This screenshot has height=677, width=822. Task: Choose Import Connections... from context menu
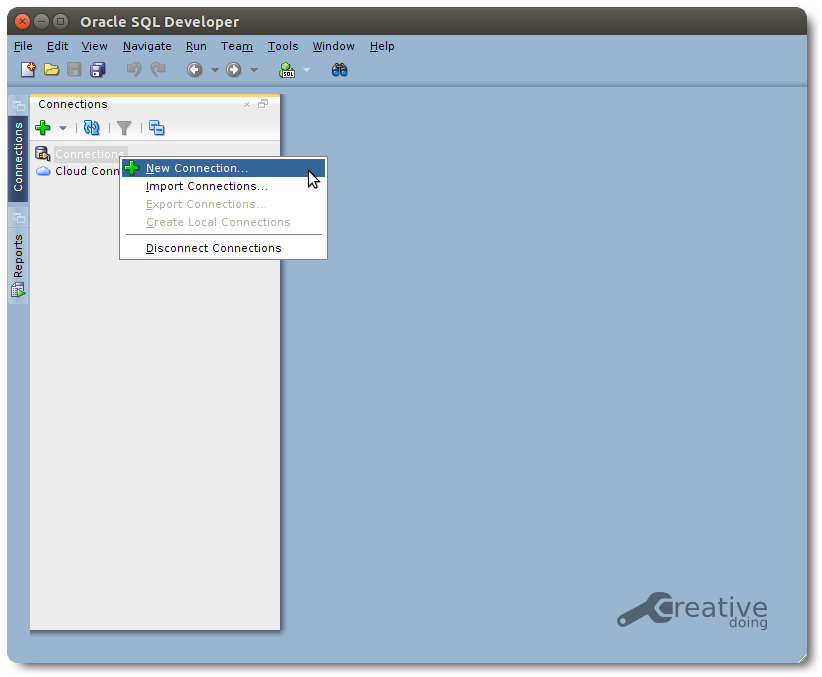click(x=223, y=186)
